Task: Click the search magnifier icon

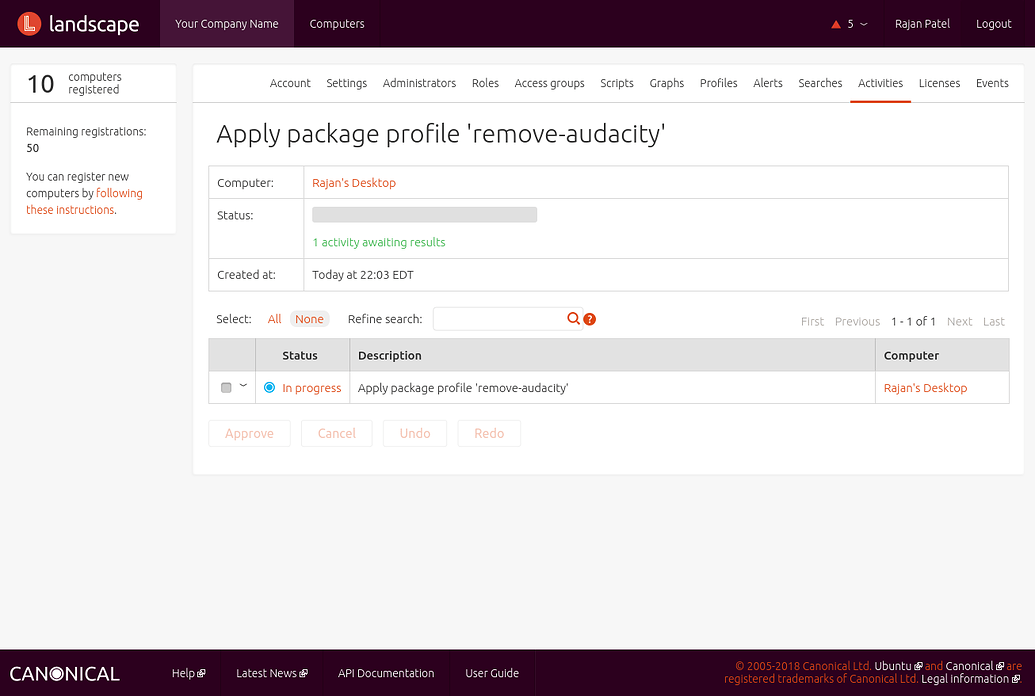Action: click(571, 318)
